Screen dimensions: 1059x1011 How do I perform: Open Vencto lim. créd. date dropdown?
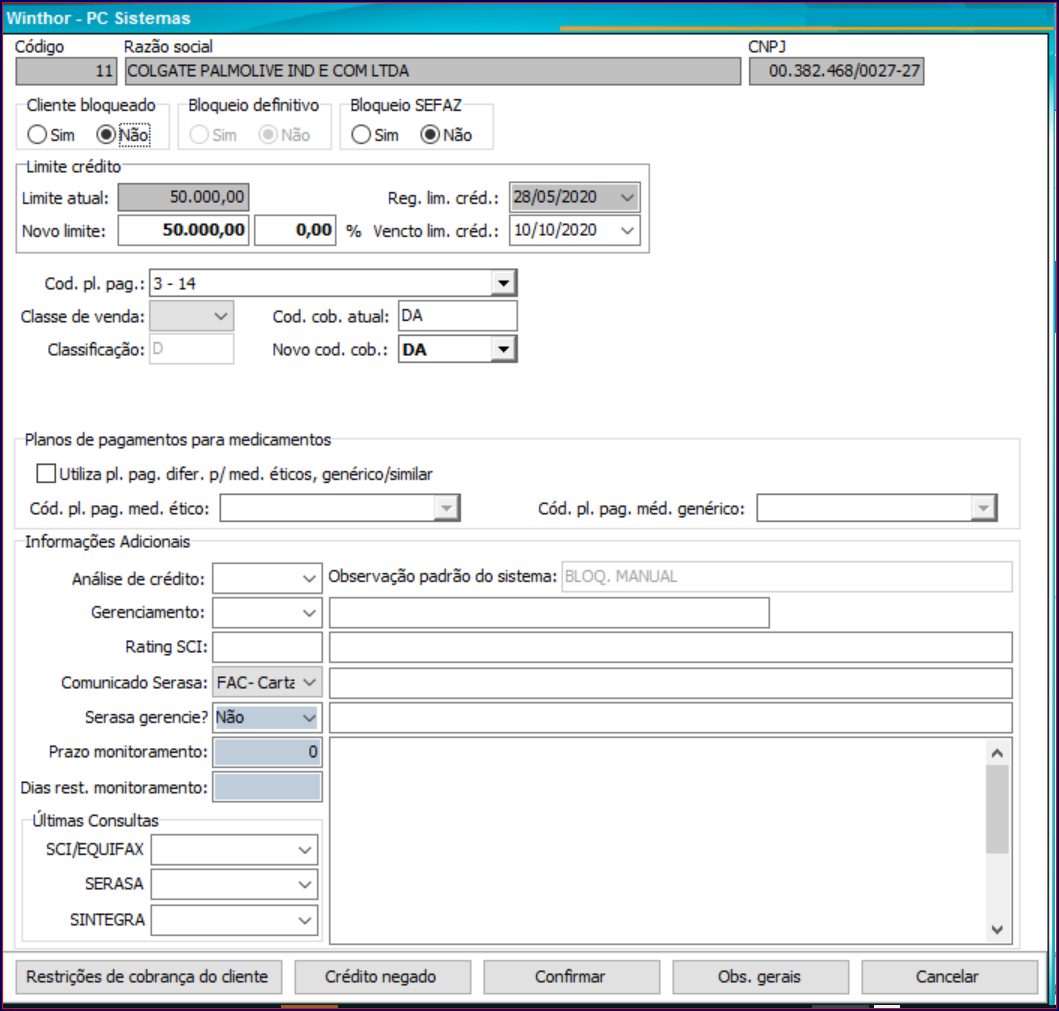click(627, 231)
